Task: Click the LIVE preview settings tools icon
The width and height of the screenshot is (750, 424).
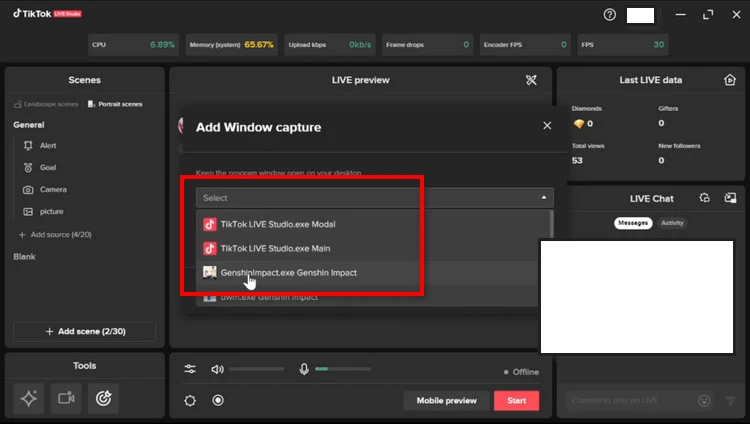Action: [x=531, y=80]
